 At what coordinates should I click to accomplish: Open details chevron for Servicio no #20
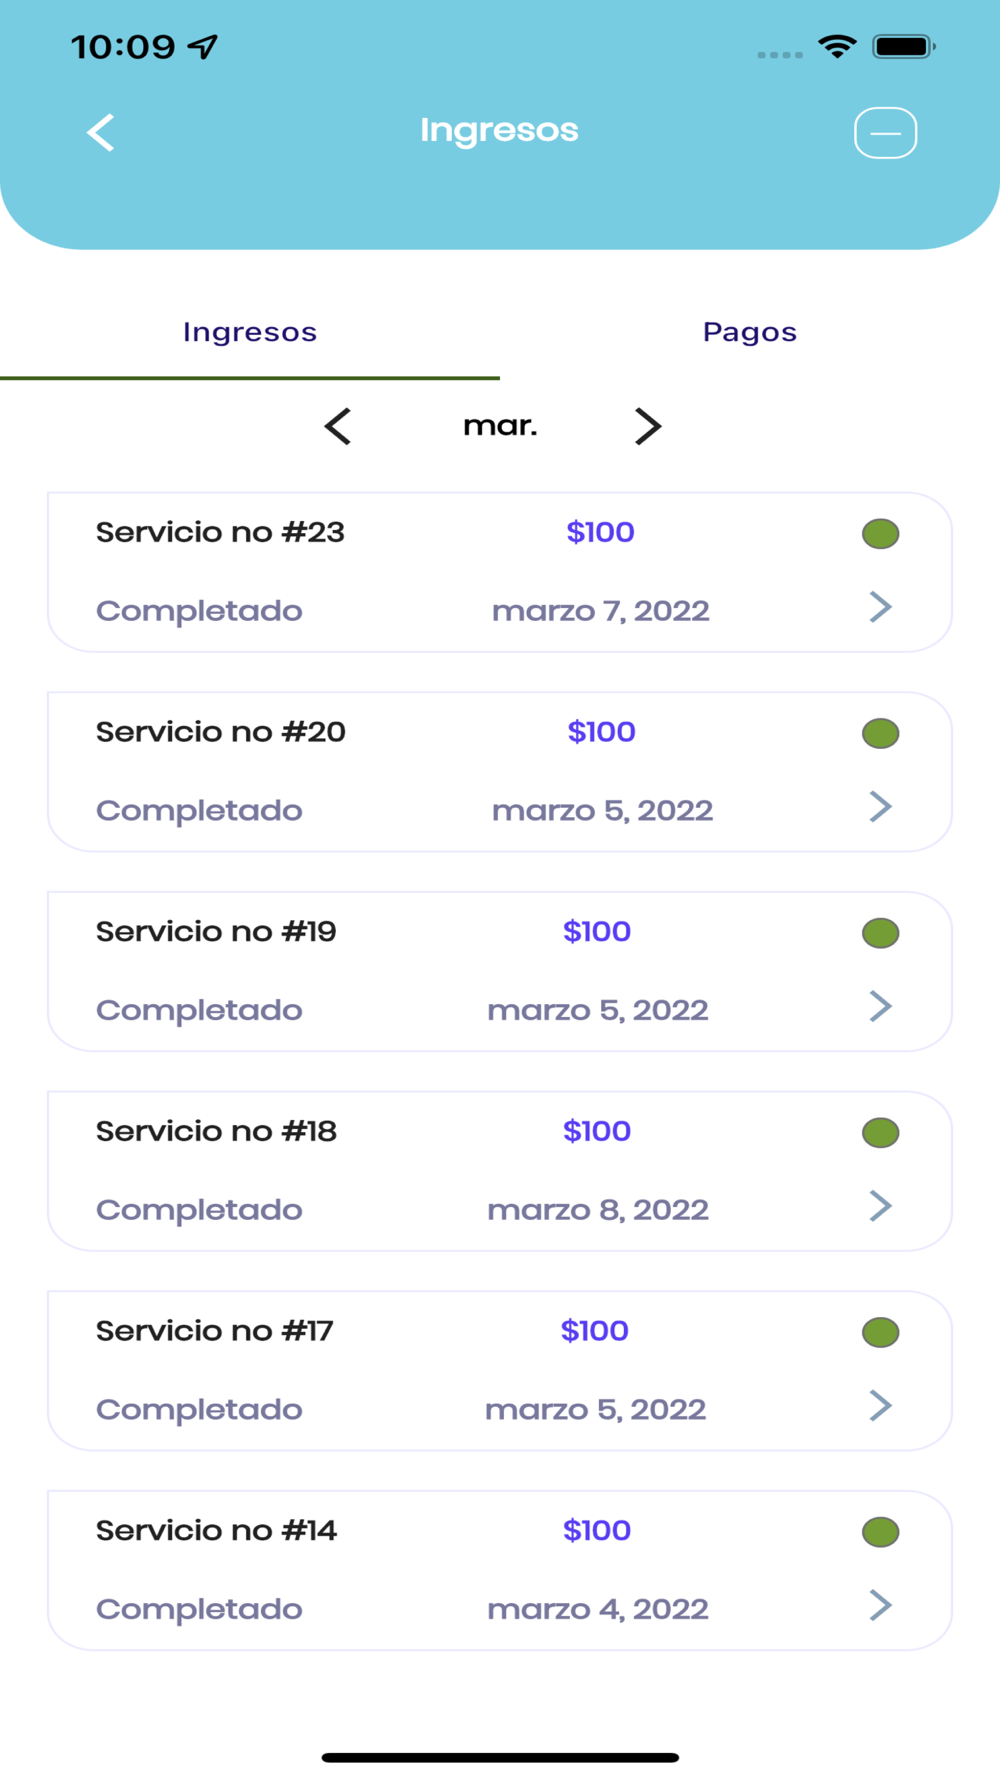[881, 806]
